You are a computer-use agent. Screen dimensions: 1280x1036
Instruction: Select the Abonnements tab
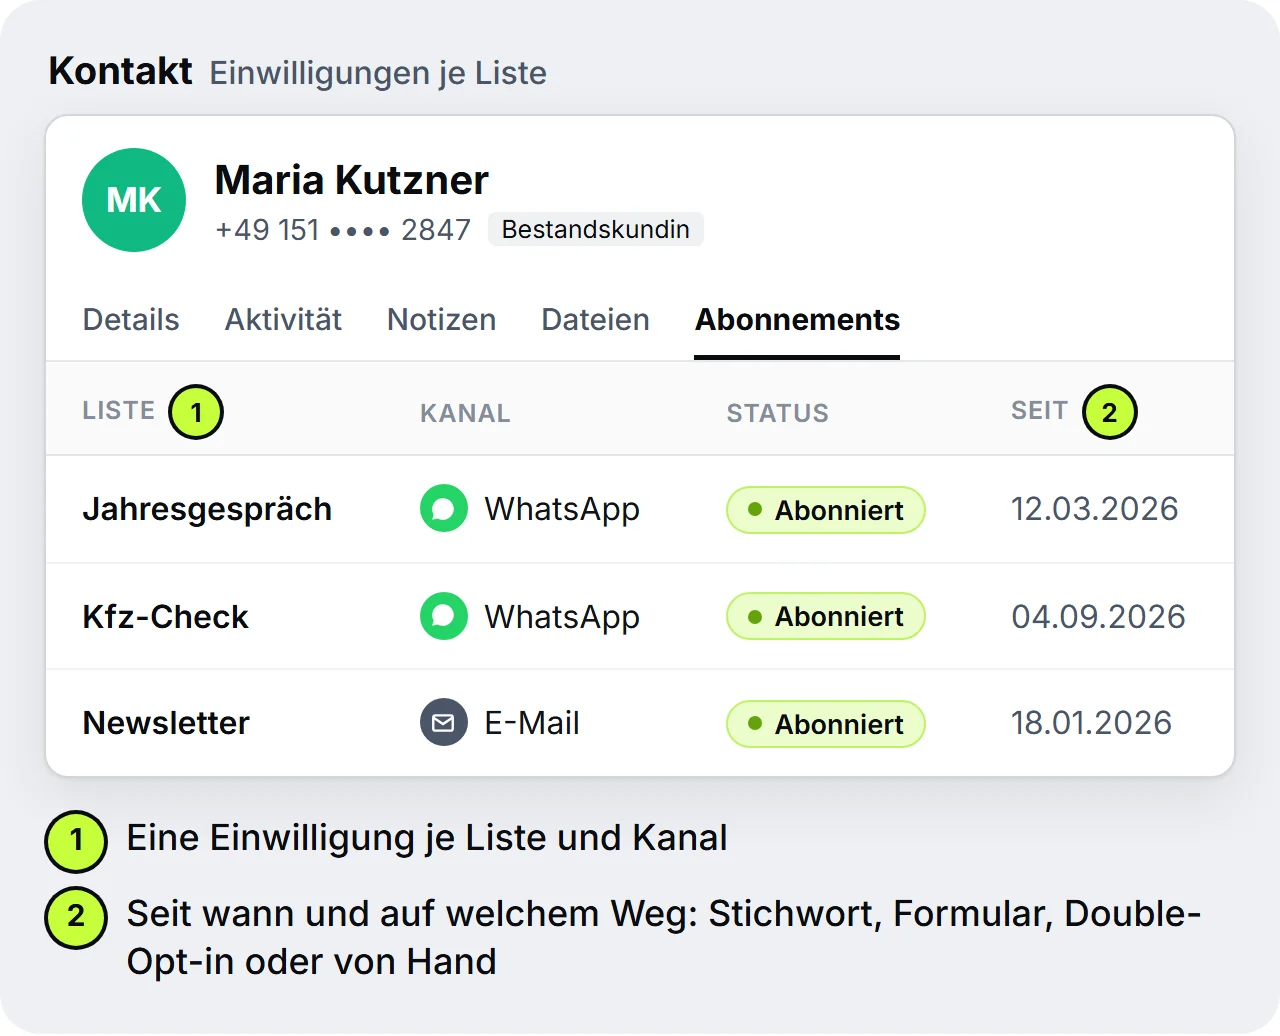(797, 320)
